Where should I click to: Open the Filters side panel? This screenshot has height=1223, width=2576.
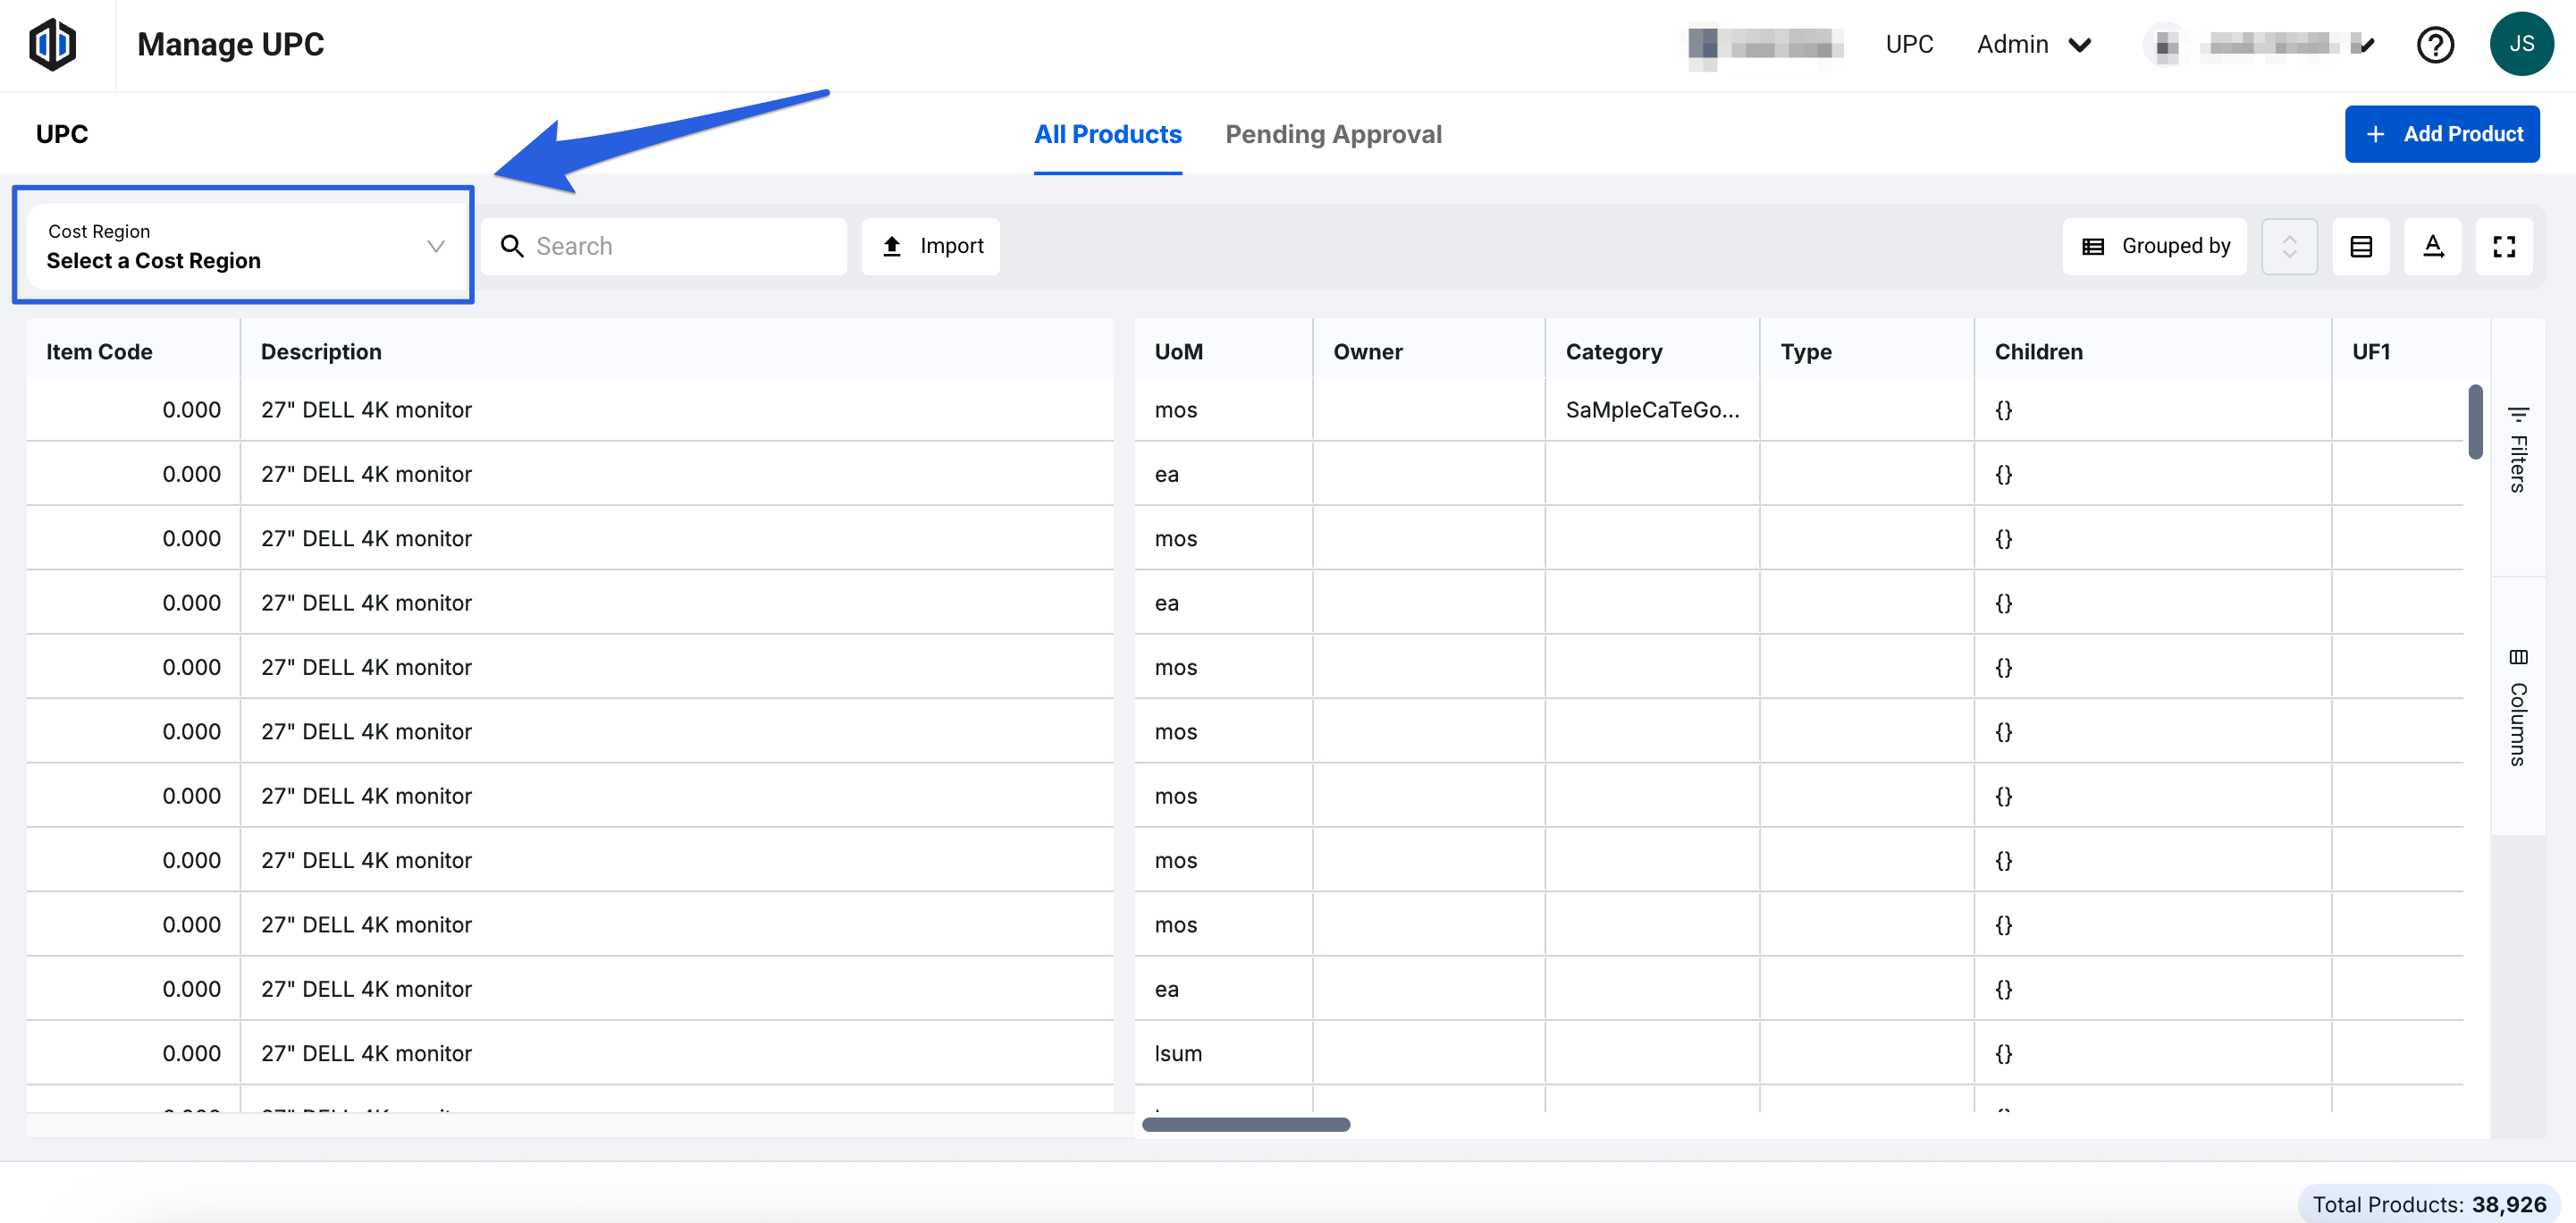[2518, 449]
